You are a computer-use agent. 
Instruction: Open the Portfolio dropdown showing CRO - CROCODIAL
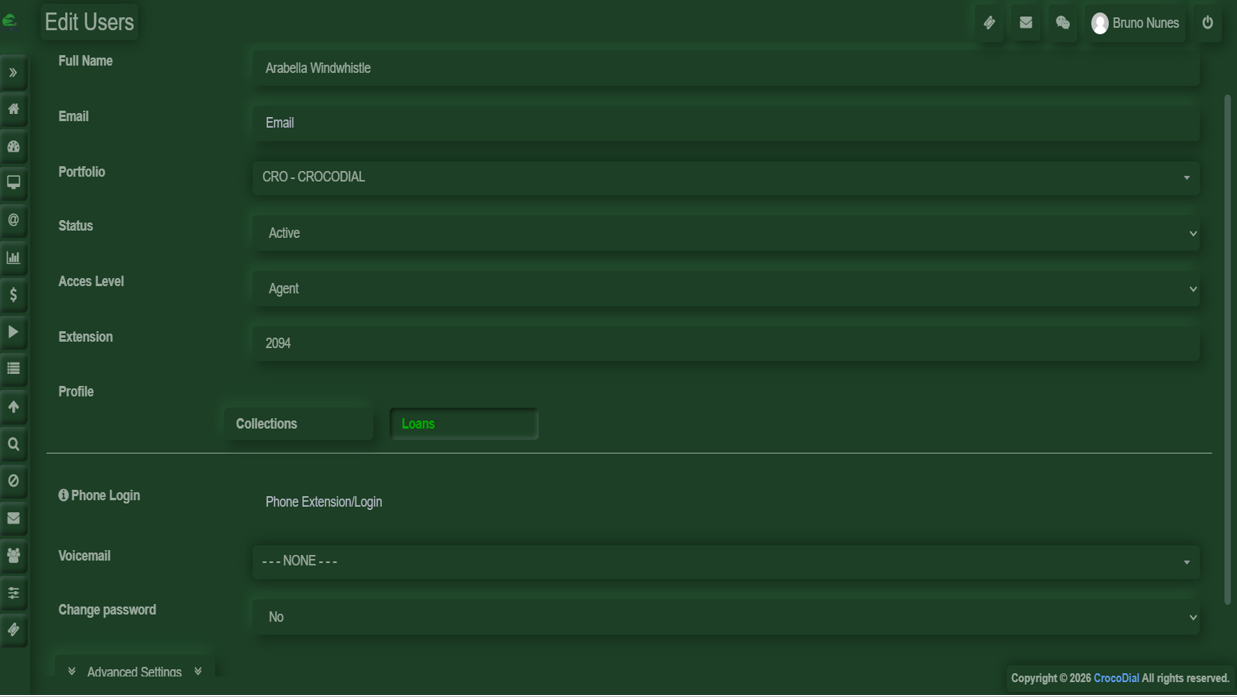725,178
